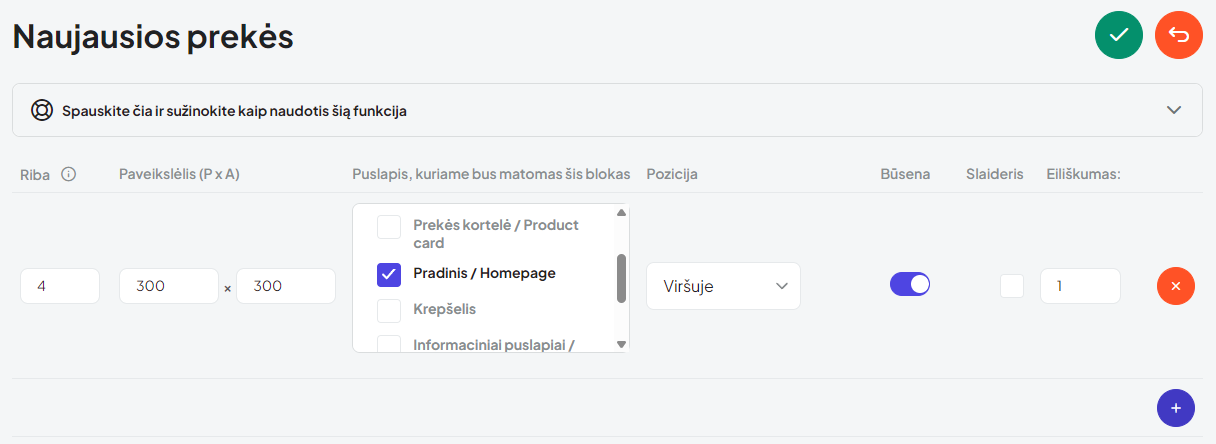Check the Krepšelis checkbox
This screenshot has height=444, width=1216.
coord(389,311)
